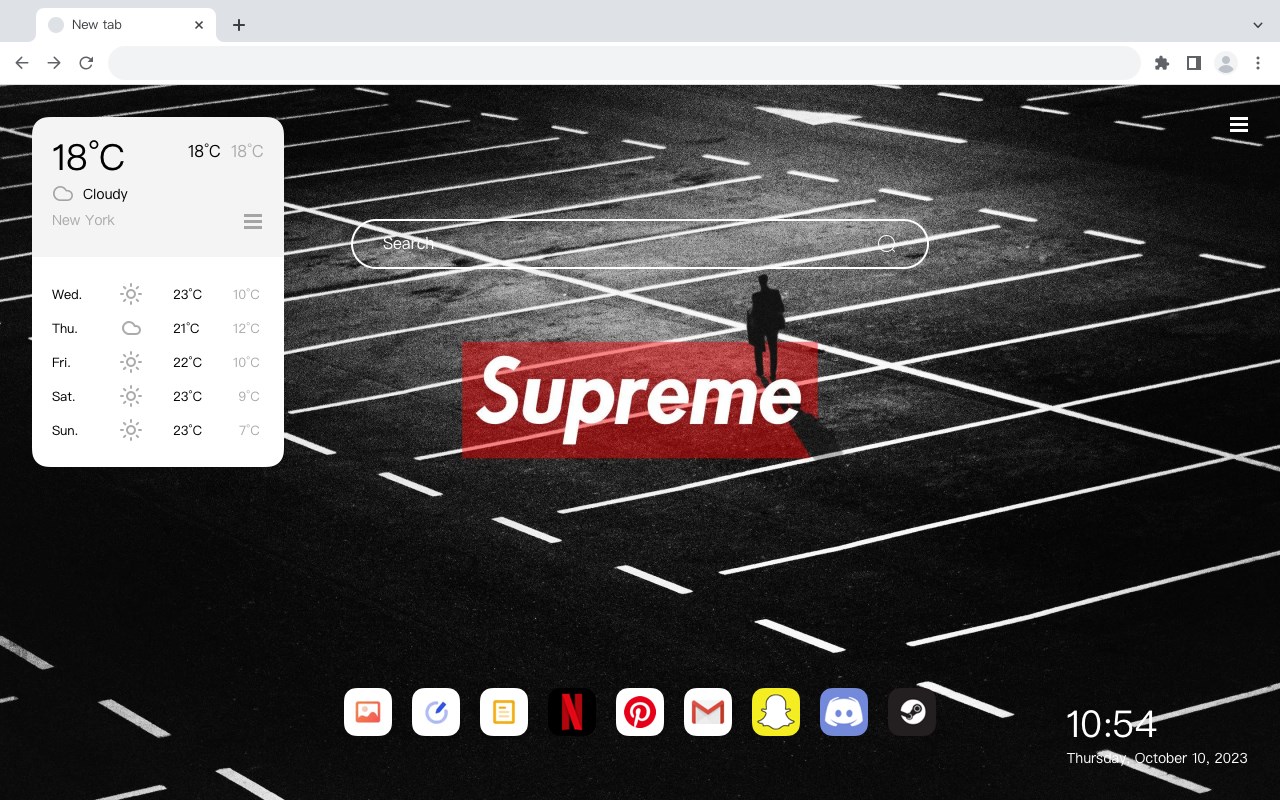Open the Chrome profile avatar
1280x800 pixels.
point(1226,63)
